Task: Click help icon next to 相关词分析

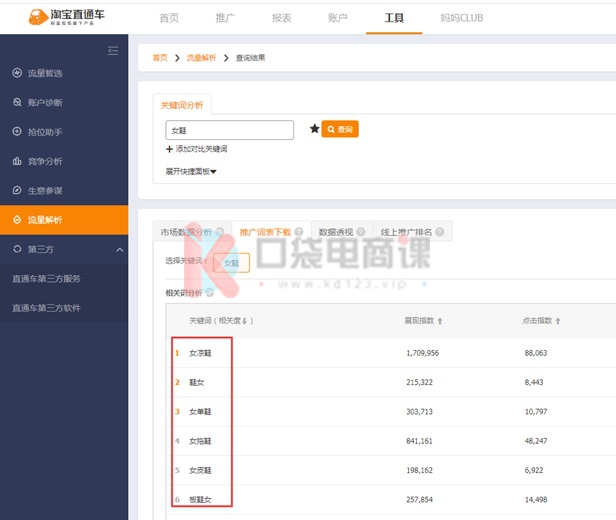Action: pos(210,293)
